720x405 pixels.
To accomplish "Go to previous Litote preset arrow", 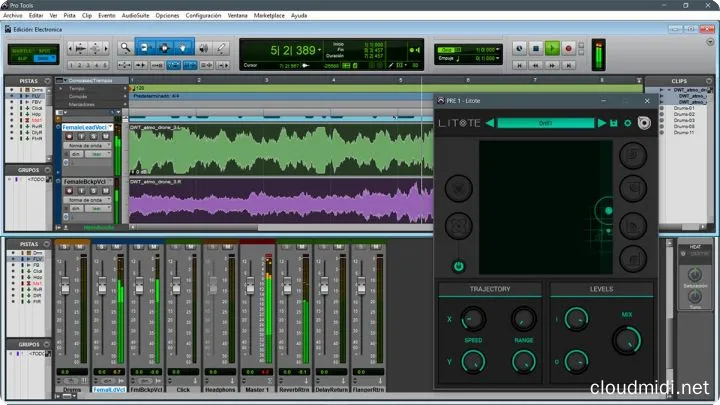I will pyautogui.click(x=490, y=123).
